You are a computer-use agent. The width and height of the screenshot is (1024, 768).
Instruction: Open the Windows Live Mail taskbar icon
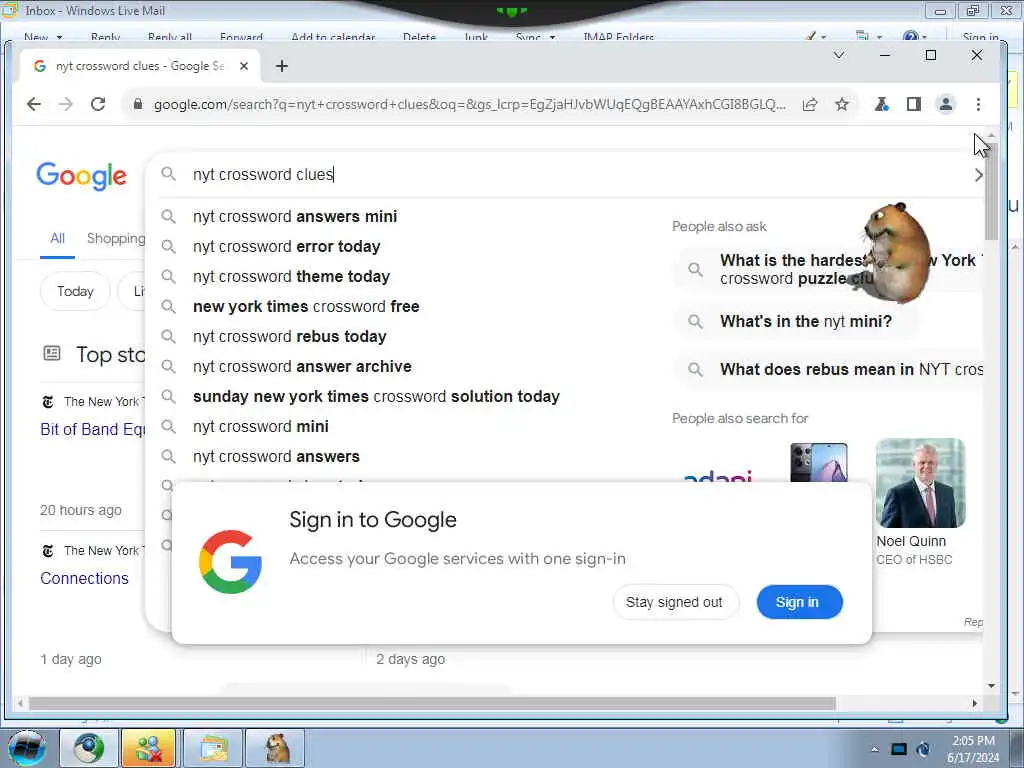point(214,748)
